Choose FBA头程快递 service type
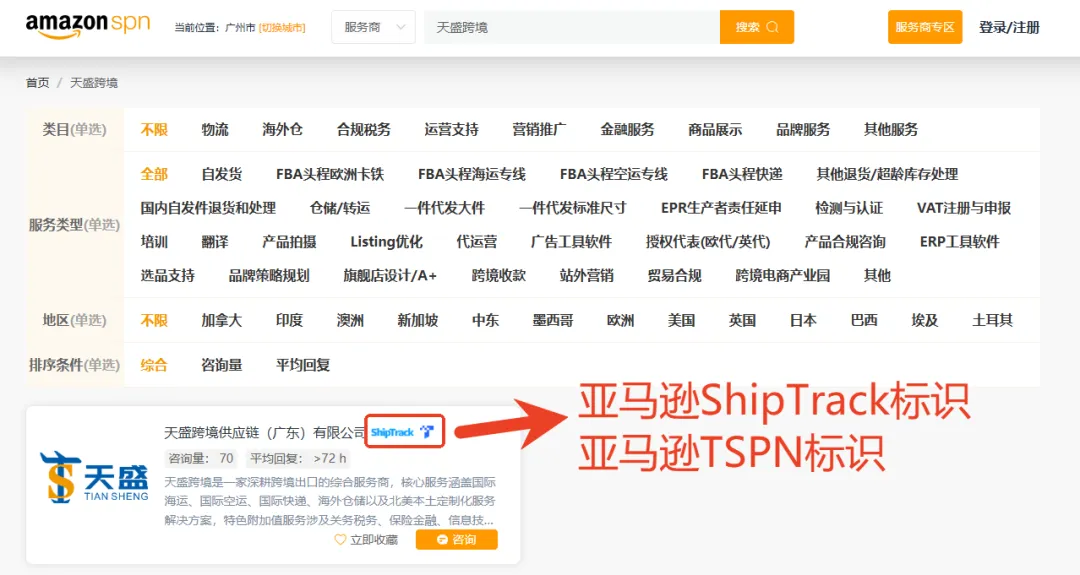The height and width of the screenshot is (575, 1080). (x=742, y=174)
